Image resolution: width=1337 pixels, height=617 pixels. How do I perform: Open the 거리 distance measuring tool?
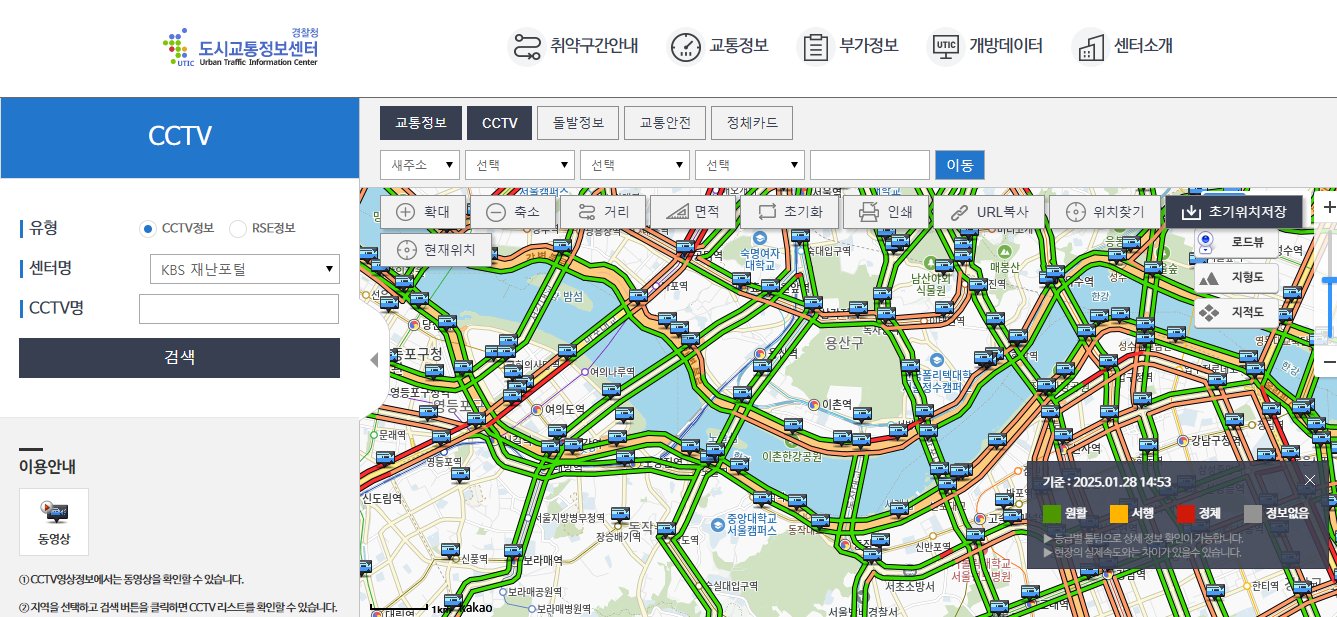(601, 211)
